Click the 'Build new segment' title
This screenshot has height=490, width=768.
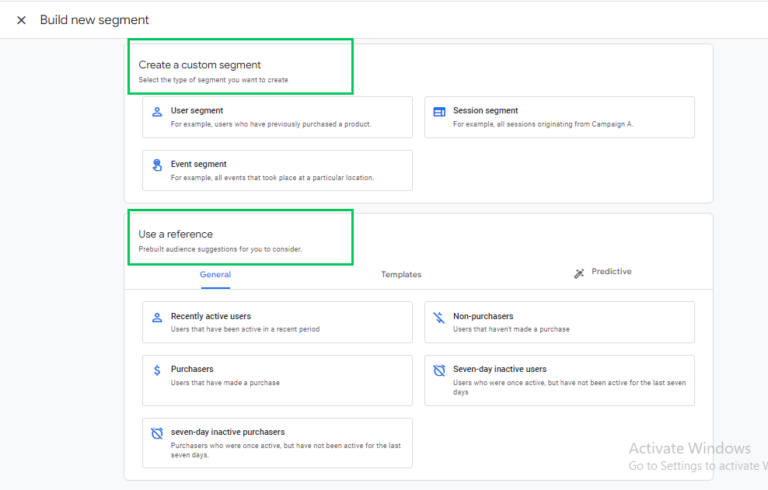pos(94,20)
